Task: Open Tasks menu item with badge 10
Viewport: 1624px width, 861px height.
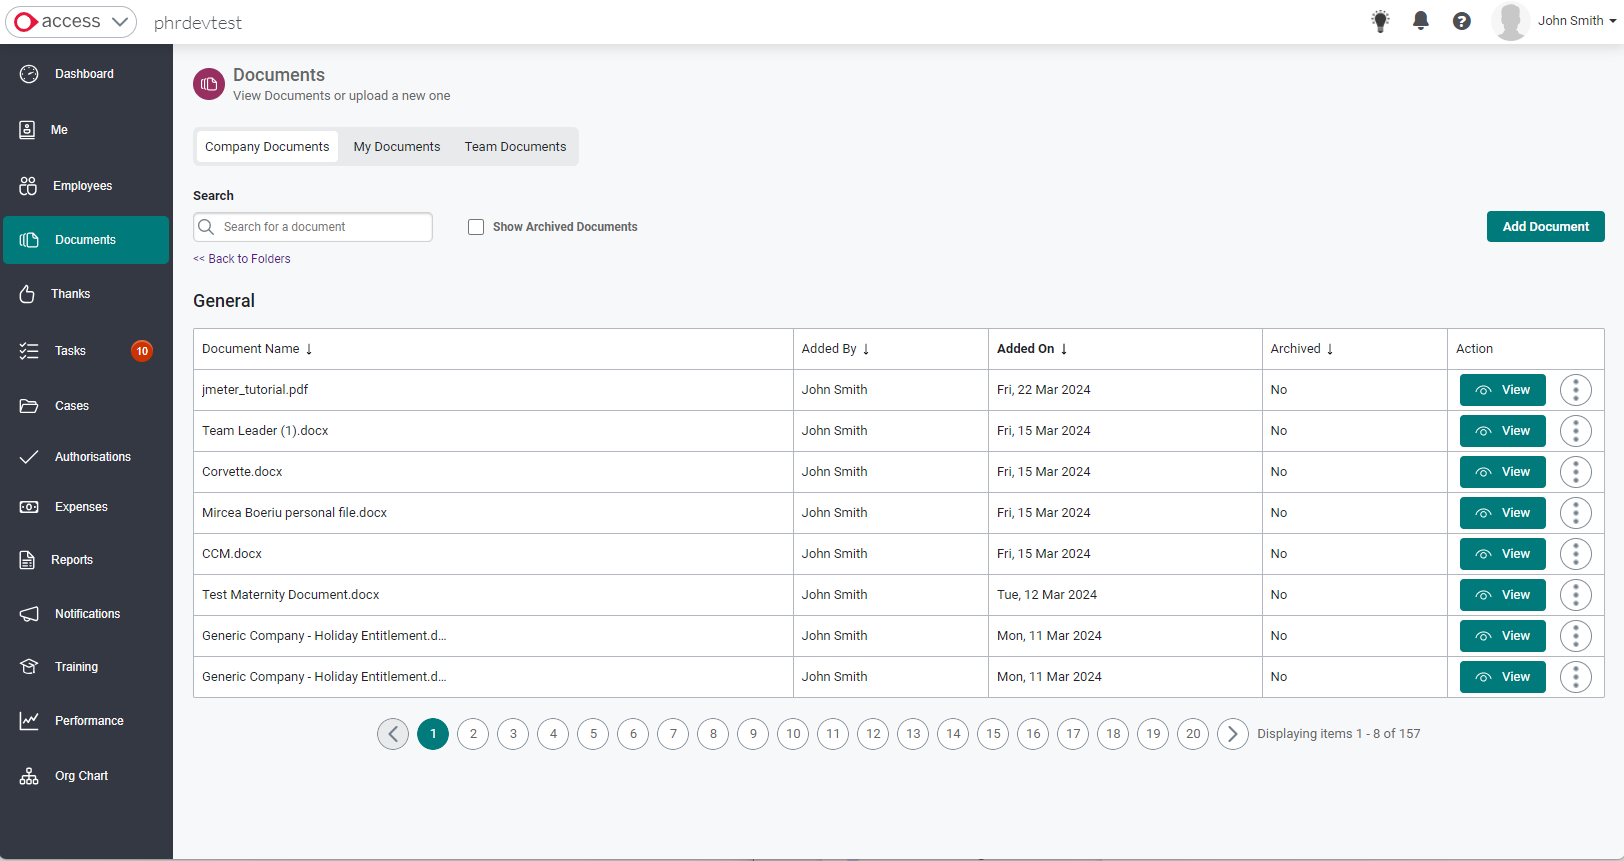Action: [x=86, y=351]
